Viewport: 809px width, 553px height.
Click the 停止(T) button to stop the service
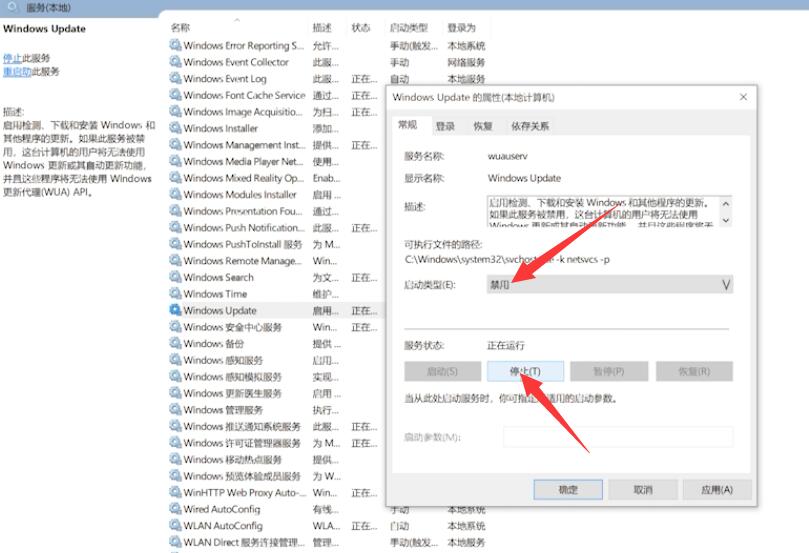click(525, 371)
